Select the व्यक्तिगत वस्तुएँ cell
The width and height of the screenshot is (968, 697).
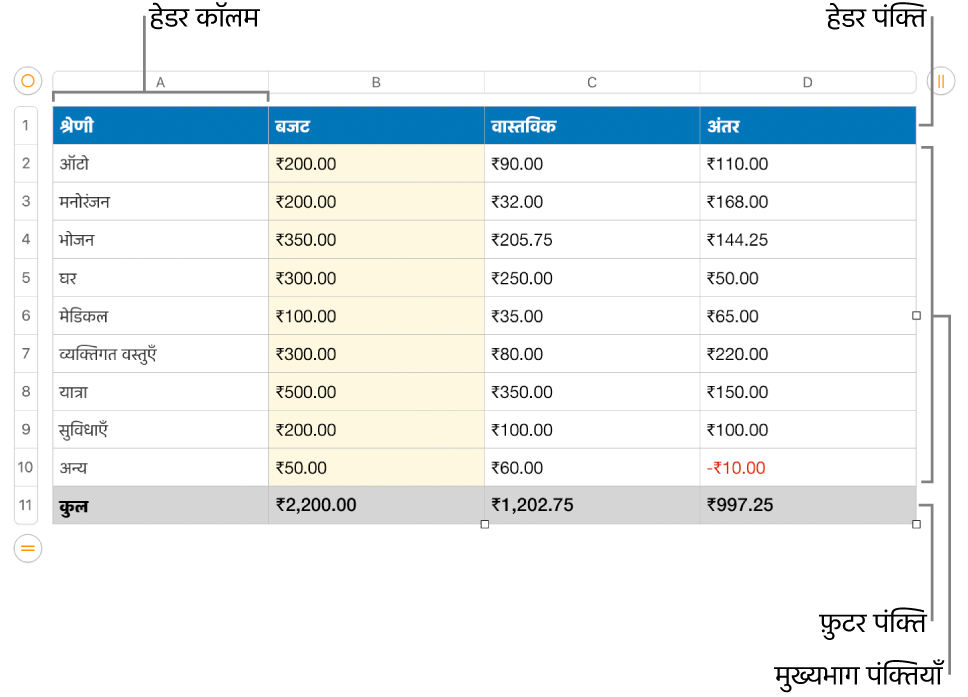(161, 354)
